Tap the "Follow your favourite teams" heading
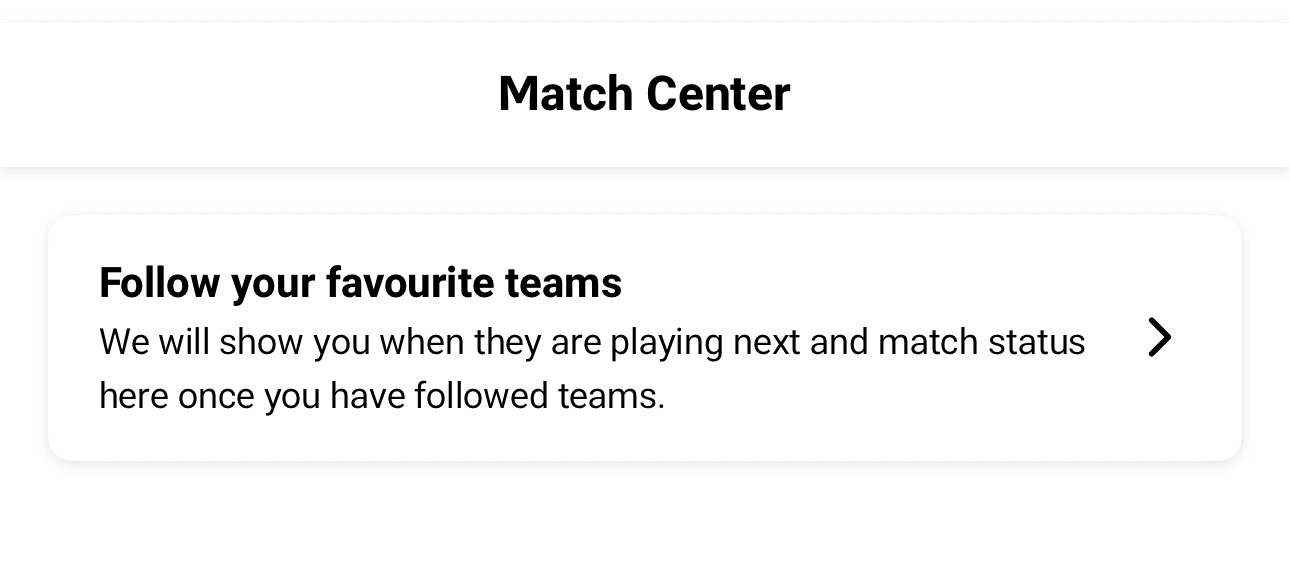The width and height of the screenshot is (1290, 568). click(x=360, y=283)
